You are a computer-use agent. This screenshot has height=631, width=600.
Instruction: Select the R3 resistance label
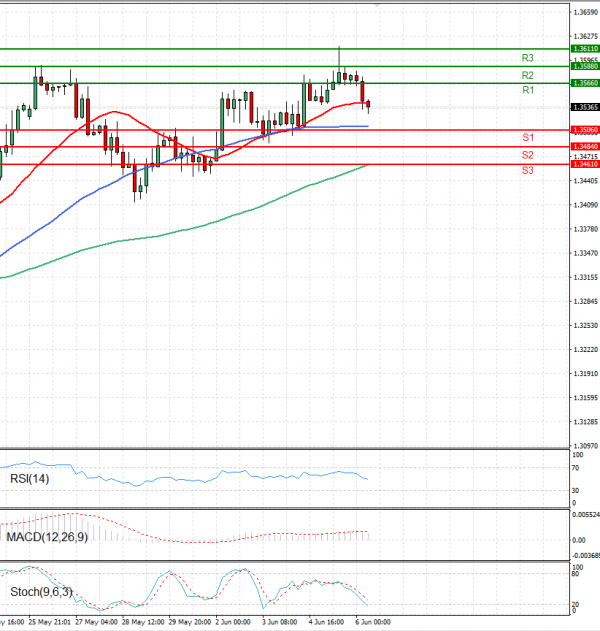527,58
